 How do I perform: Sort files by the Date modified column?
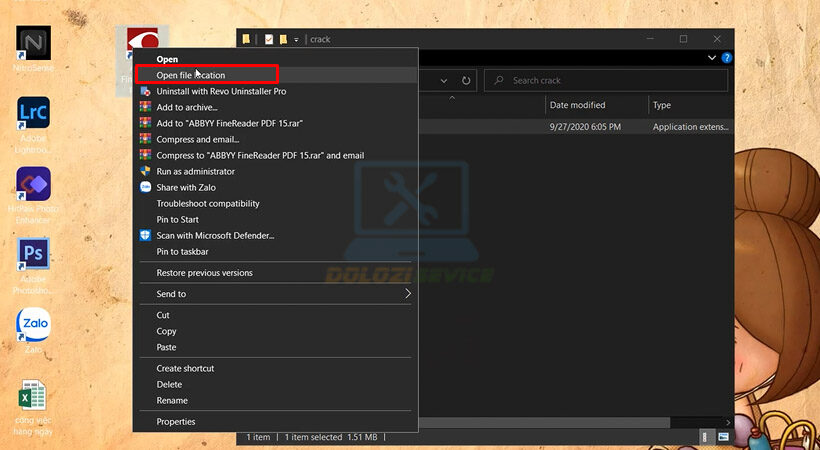pyautogui.click(x=577, y=105)
